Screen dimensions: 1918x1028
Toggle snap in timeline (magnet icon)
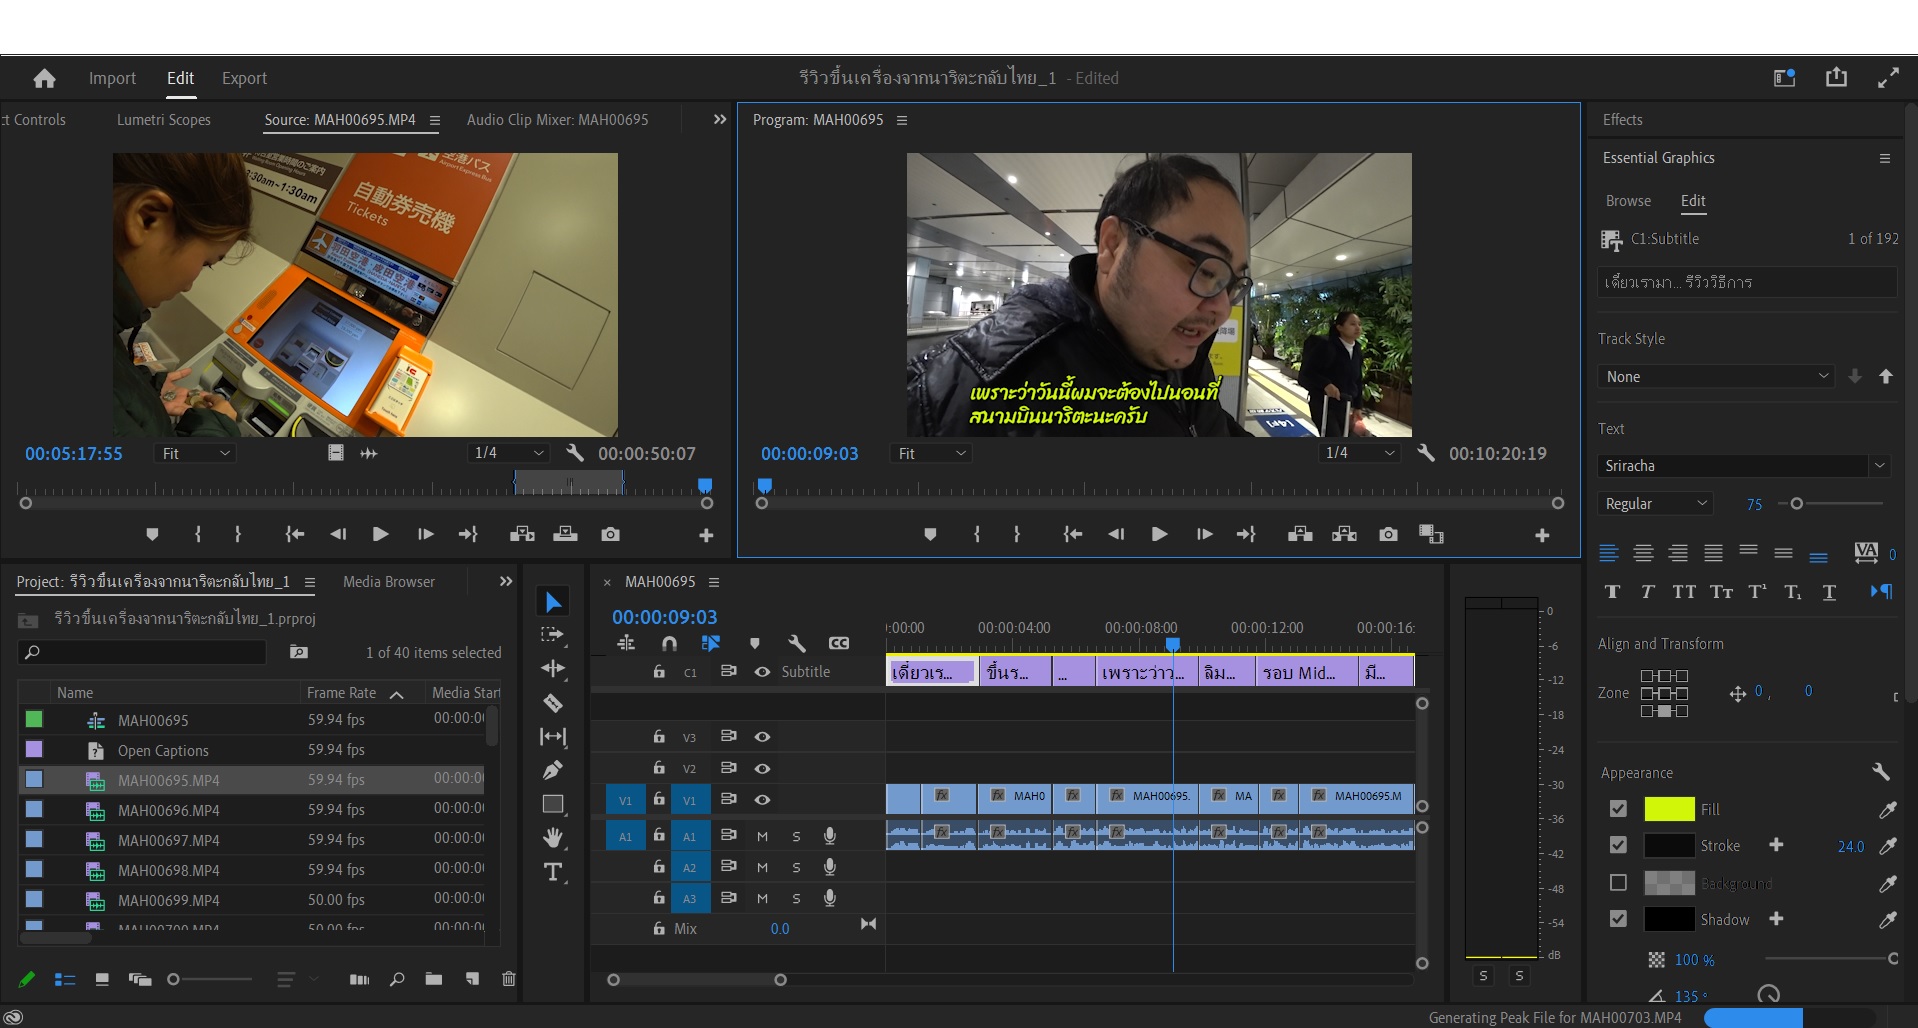669,643
